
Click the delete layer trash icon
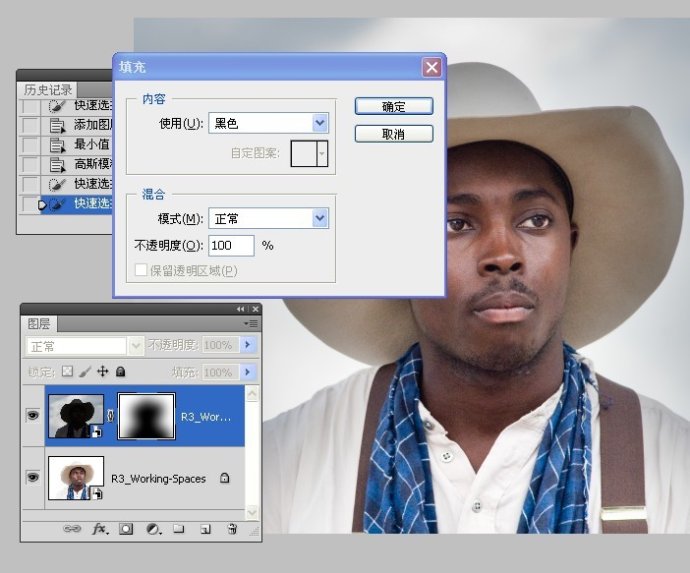coord(232,529)
